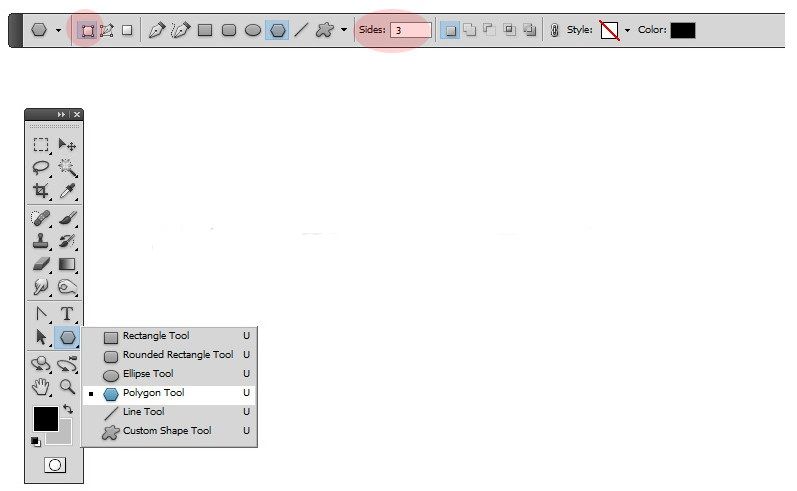Expand geometry options arrow after Custom Shape

pyautogui.click(x=344, y=30)
